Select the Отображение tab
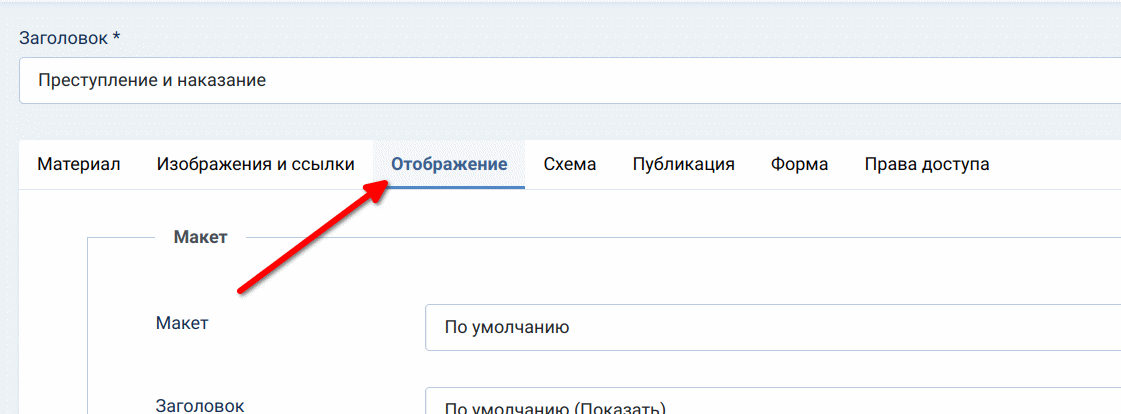Viewport: 1121px width, 414px height. (449, 164)
